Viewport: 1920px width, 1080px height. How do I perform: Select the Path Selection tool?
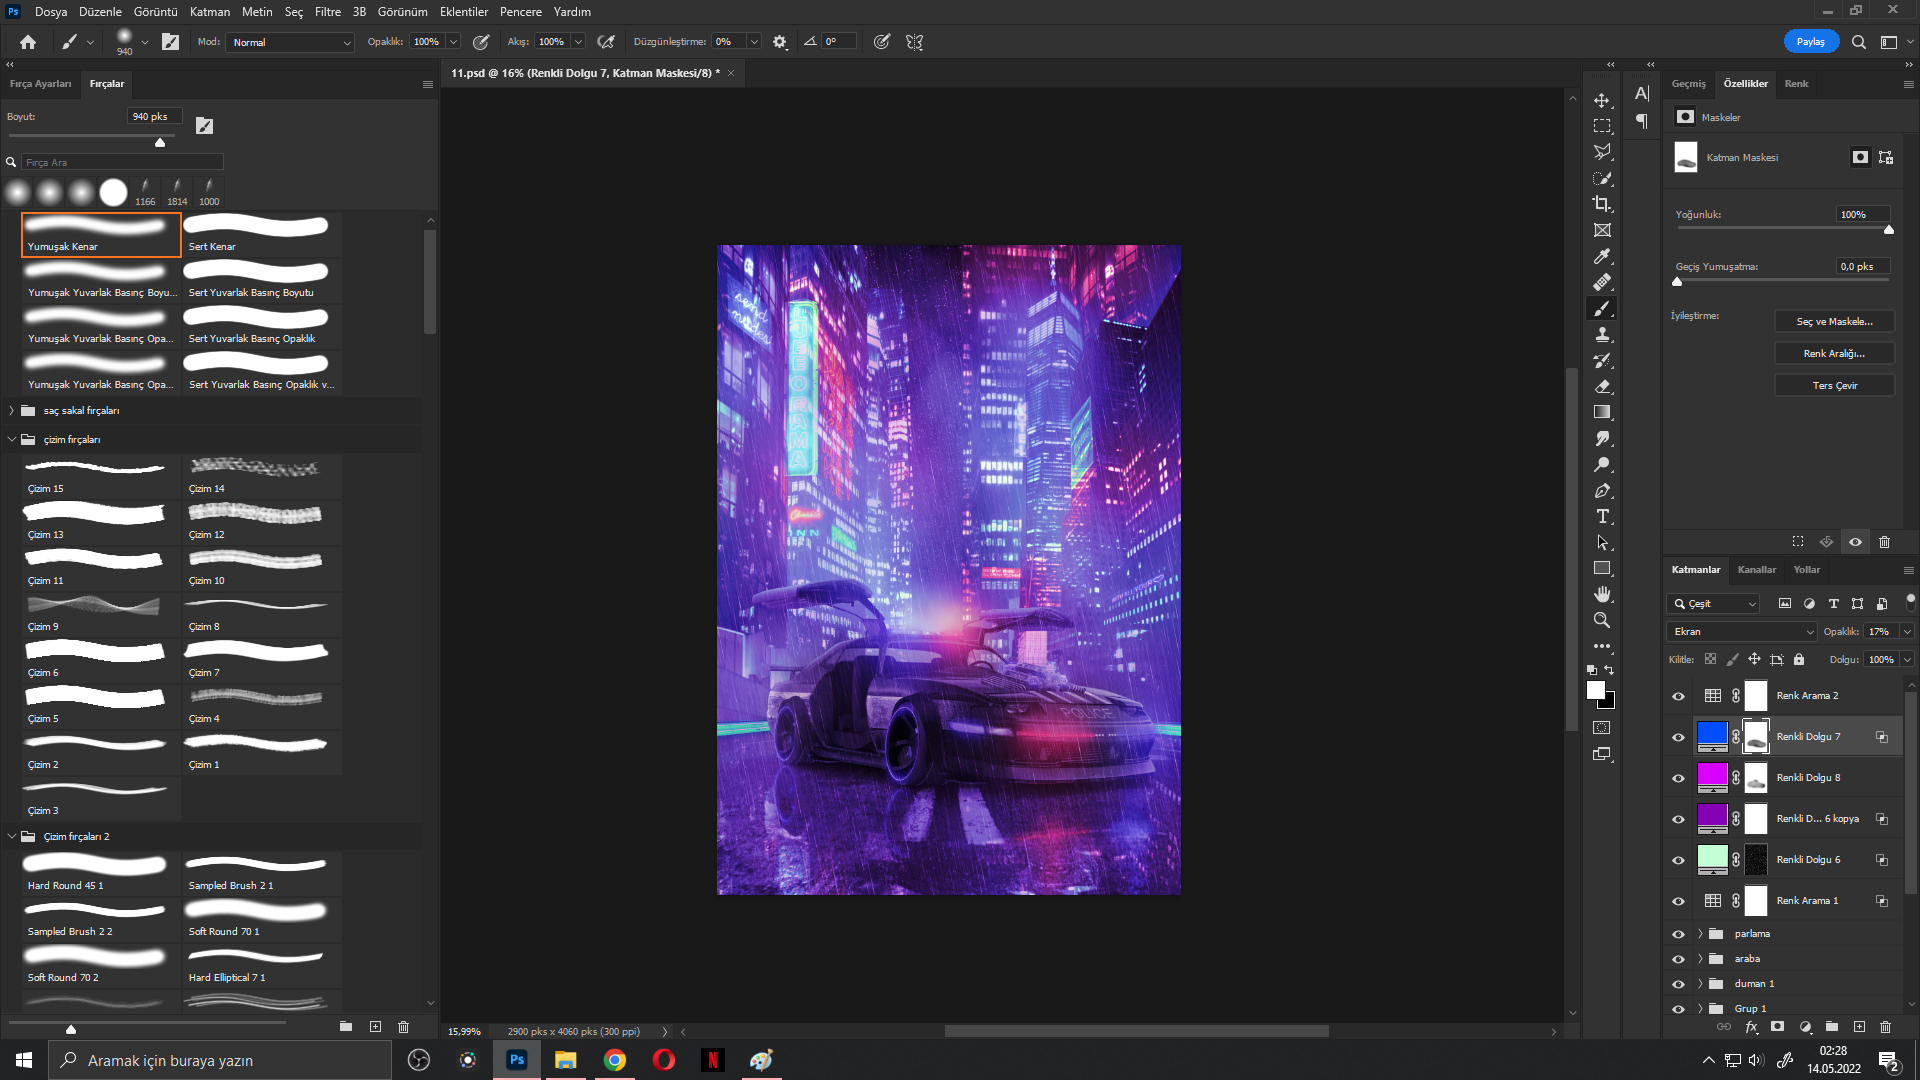[x=1602, y=542]
